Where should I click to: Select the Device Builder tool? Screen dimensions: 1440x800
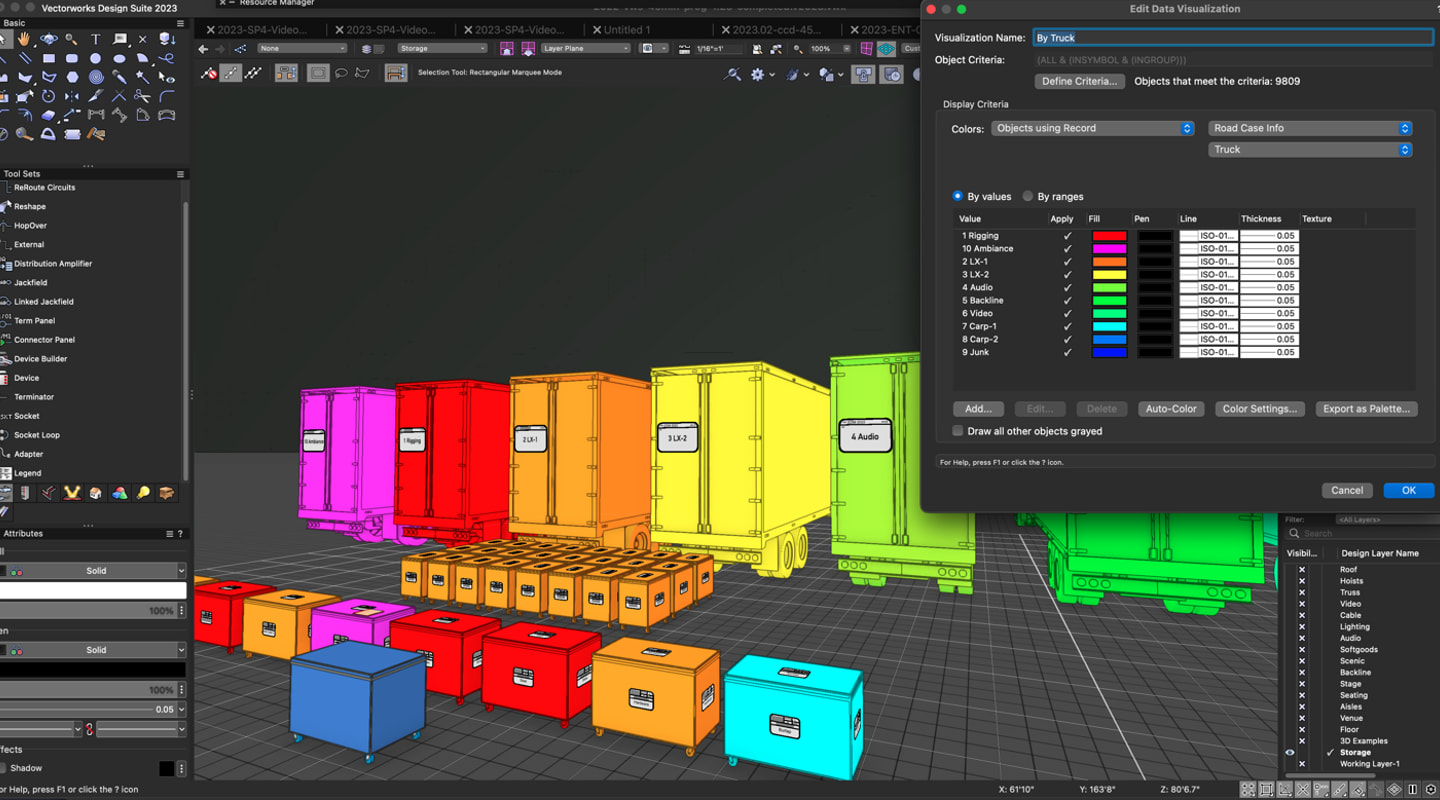coord(40,359)
